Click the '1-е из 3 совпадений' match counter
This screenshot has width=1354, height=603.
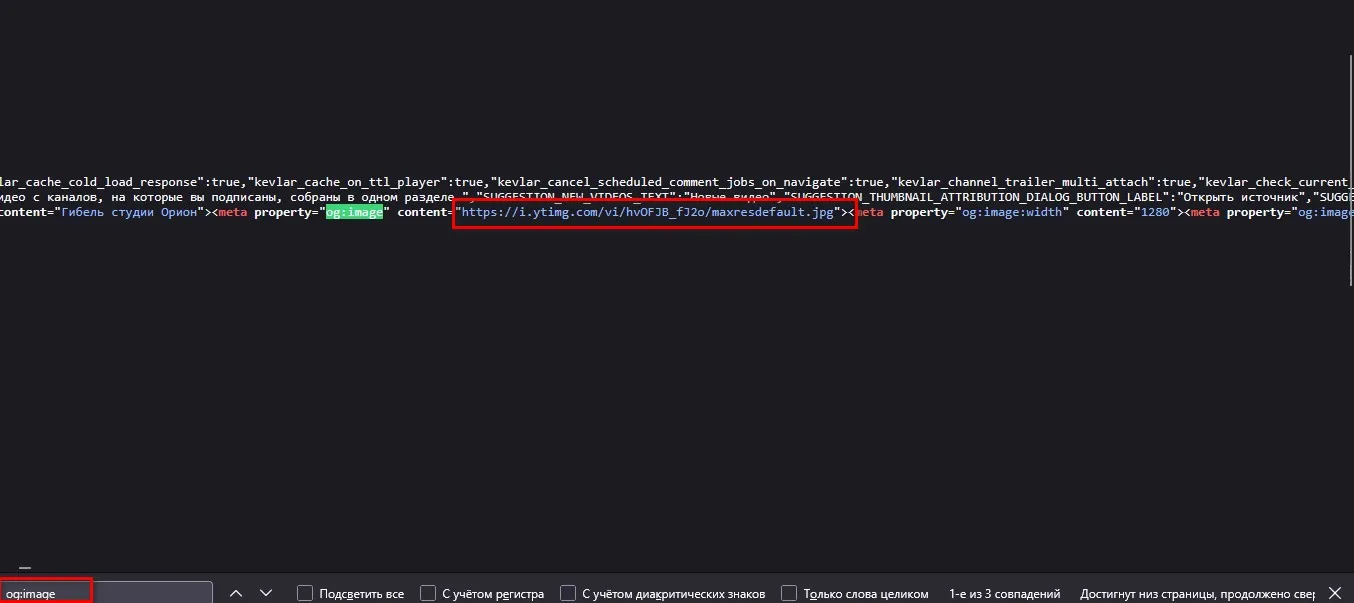[1004, 593]
